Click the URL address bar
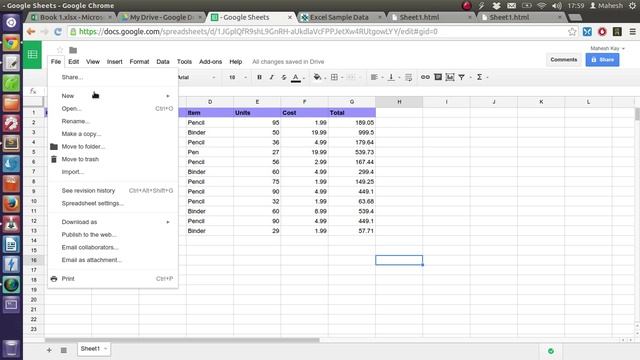 point(318,31)
